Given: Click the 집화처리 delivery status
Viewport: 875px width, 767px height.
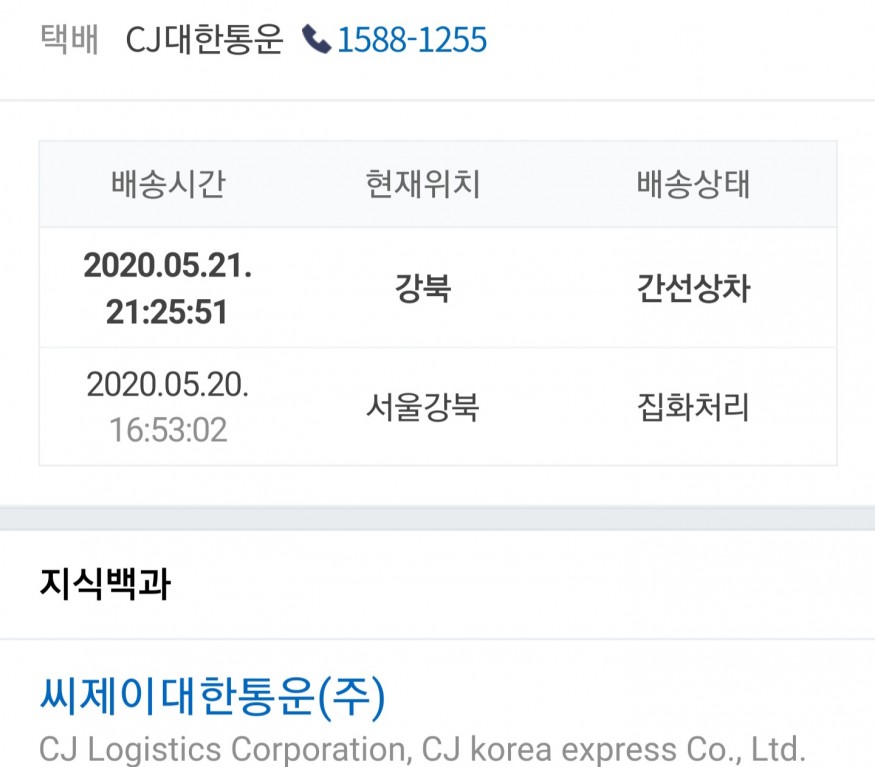Looking at the screenshot, I should [x=693, y=407].
